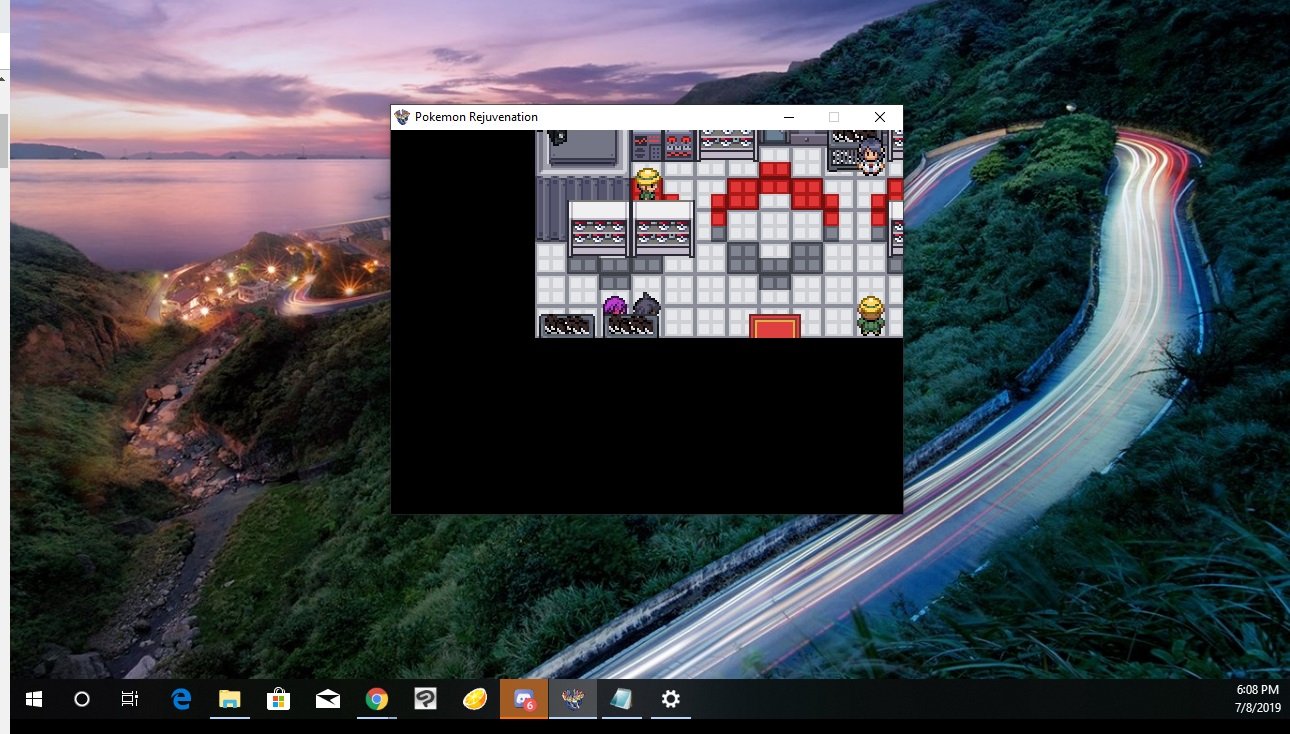1290x734 pixels.
Task: Open the Windows Start menu
Action: [x=33, y=700]
